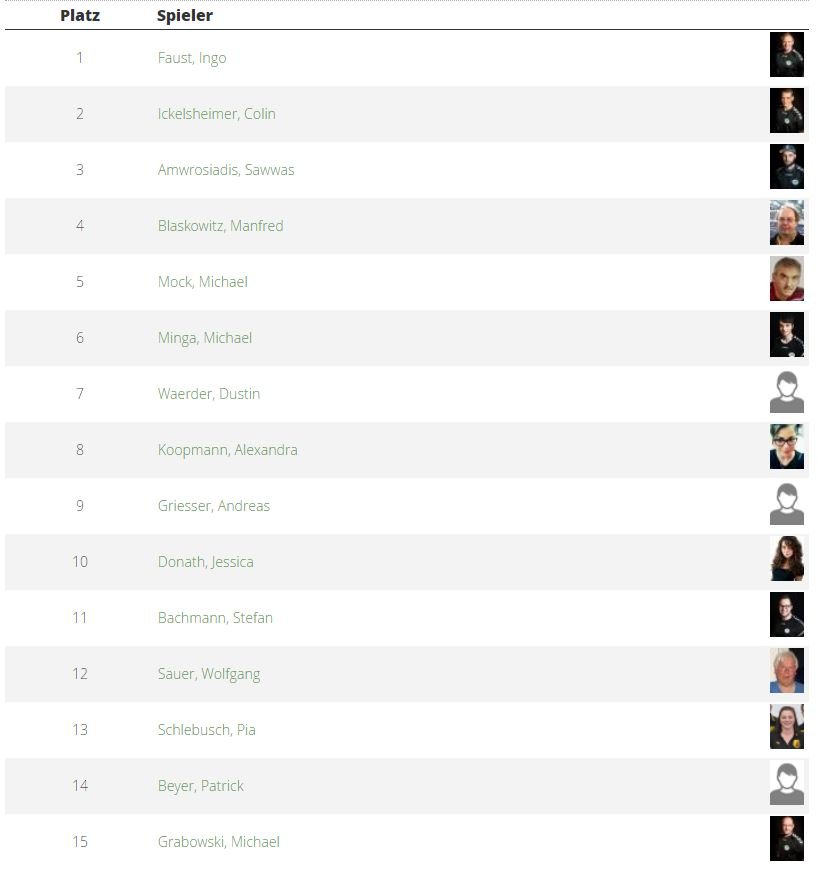Open Grabowski, Michael player page

(x=218, y=842)
